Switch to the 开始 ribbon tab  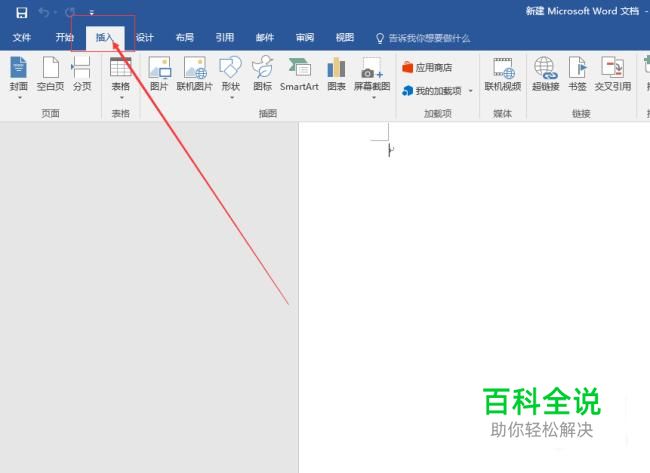click(x=65, y=38)
